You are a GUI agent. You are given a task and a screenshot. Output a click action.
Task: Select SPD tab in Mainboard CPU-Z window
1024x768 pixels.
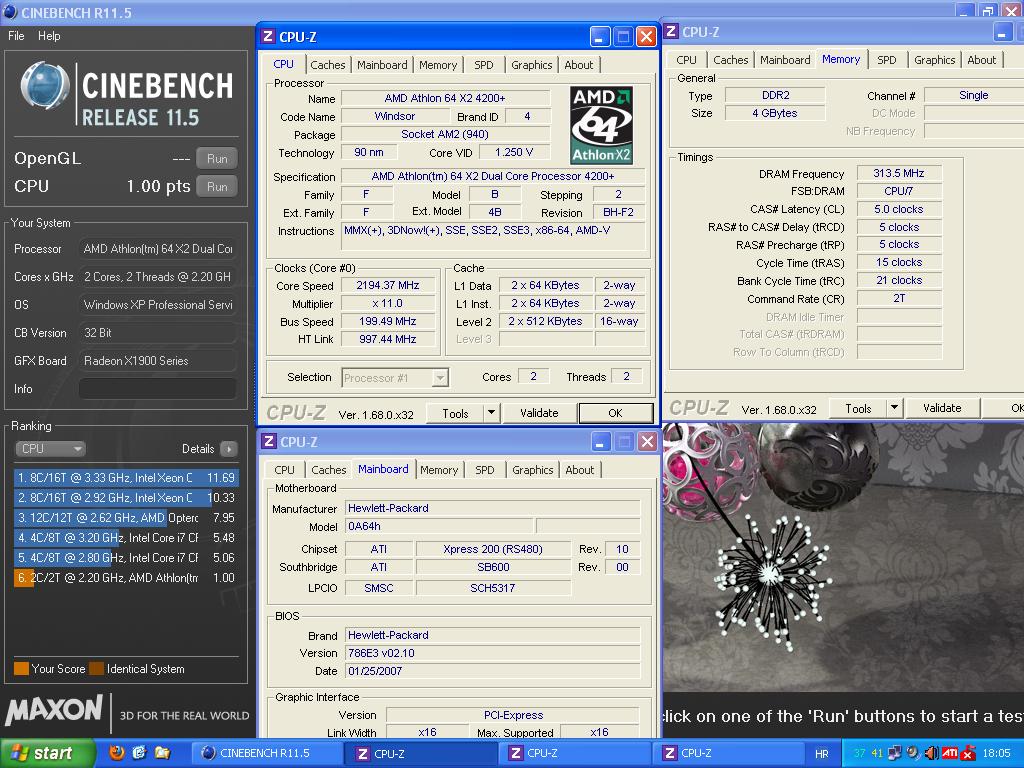click(485, 470)
